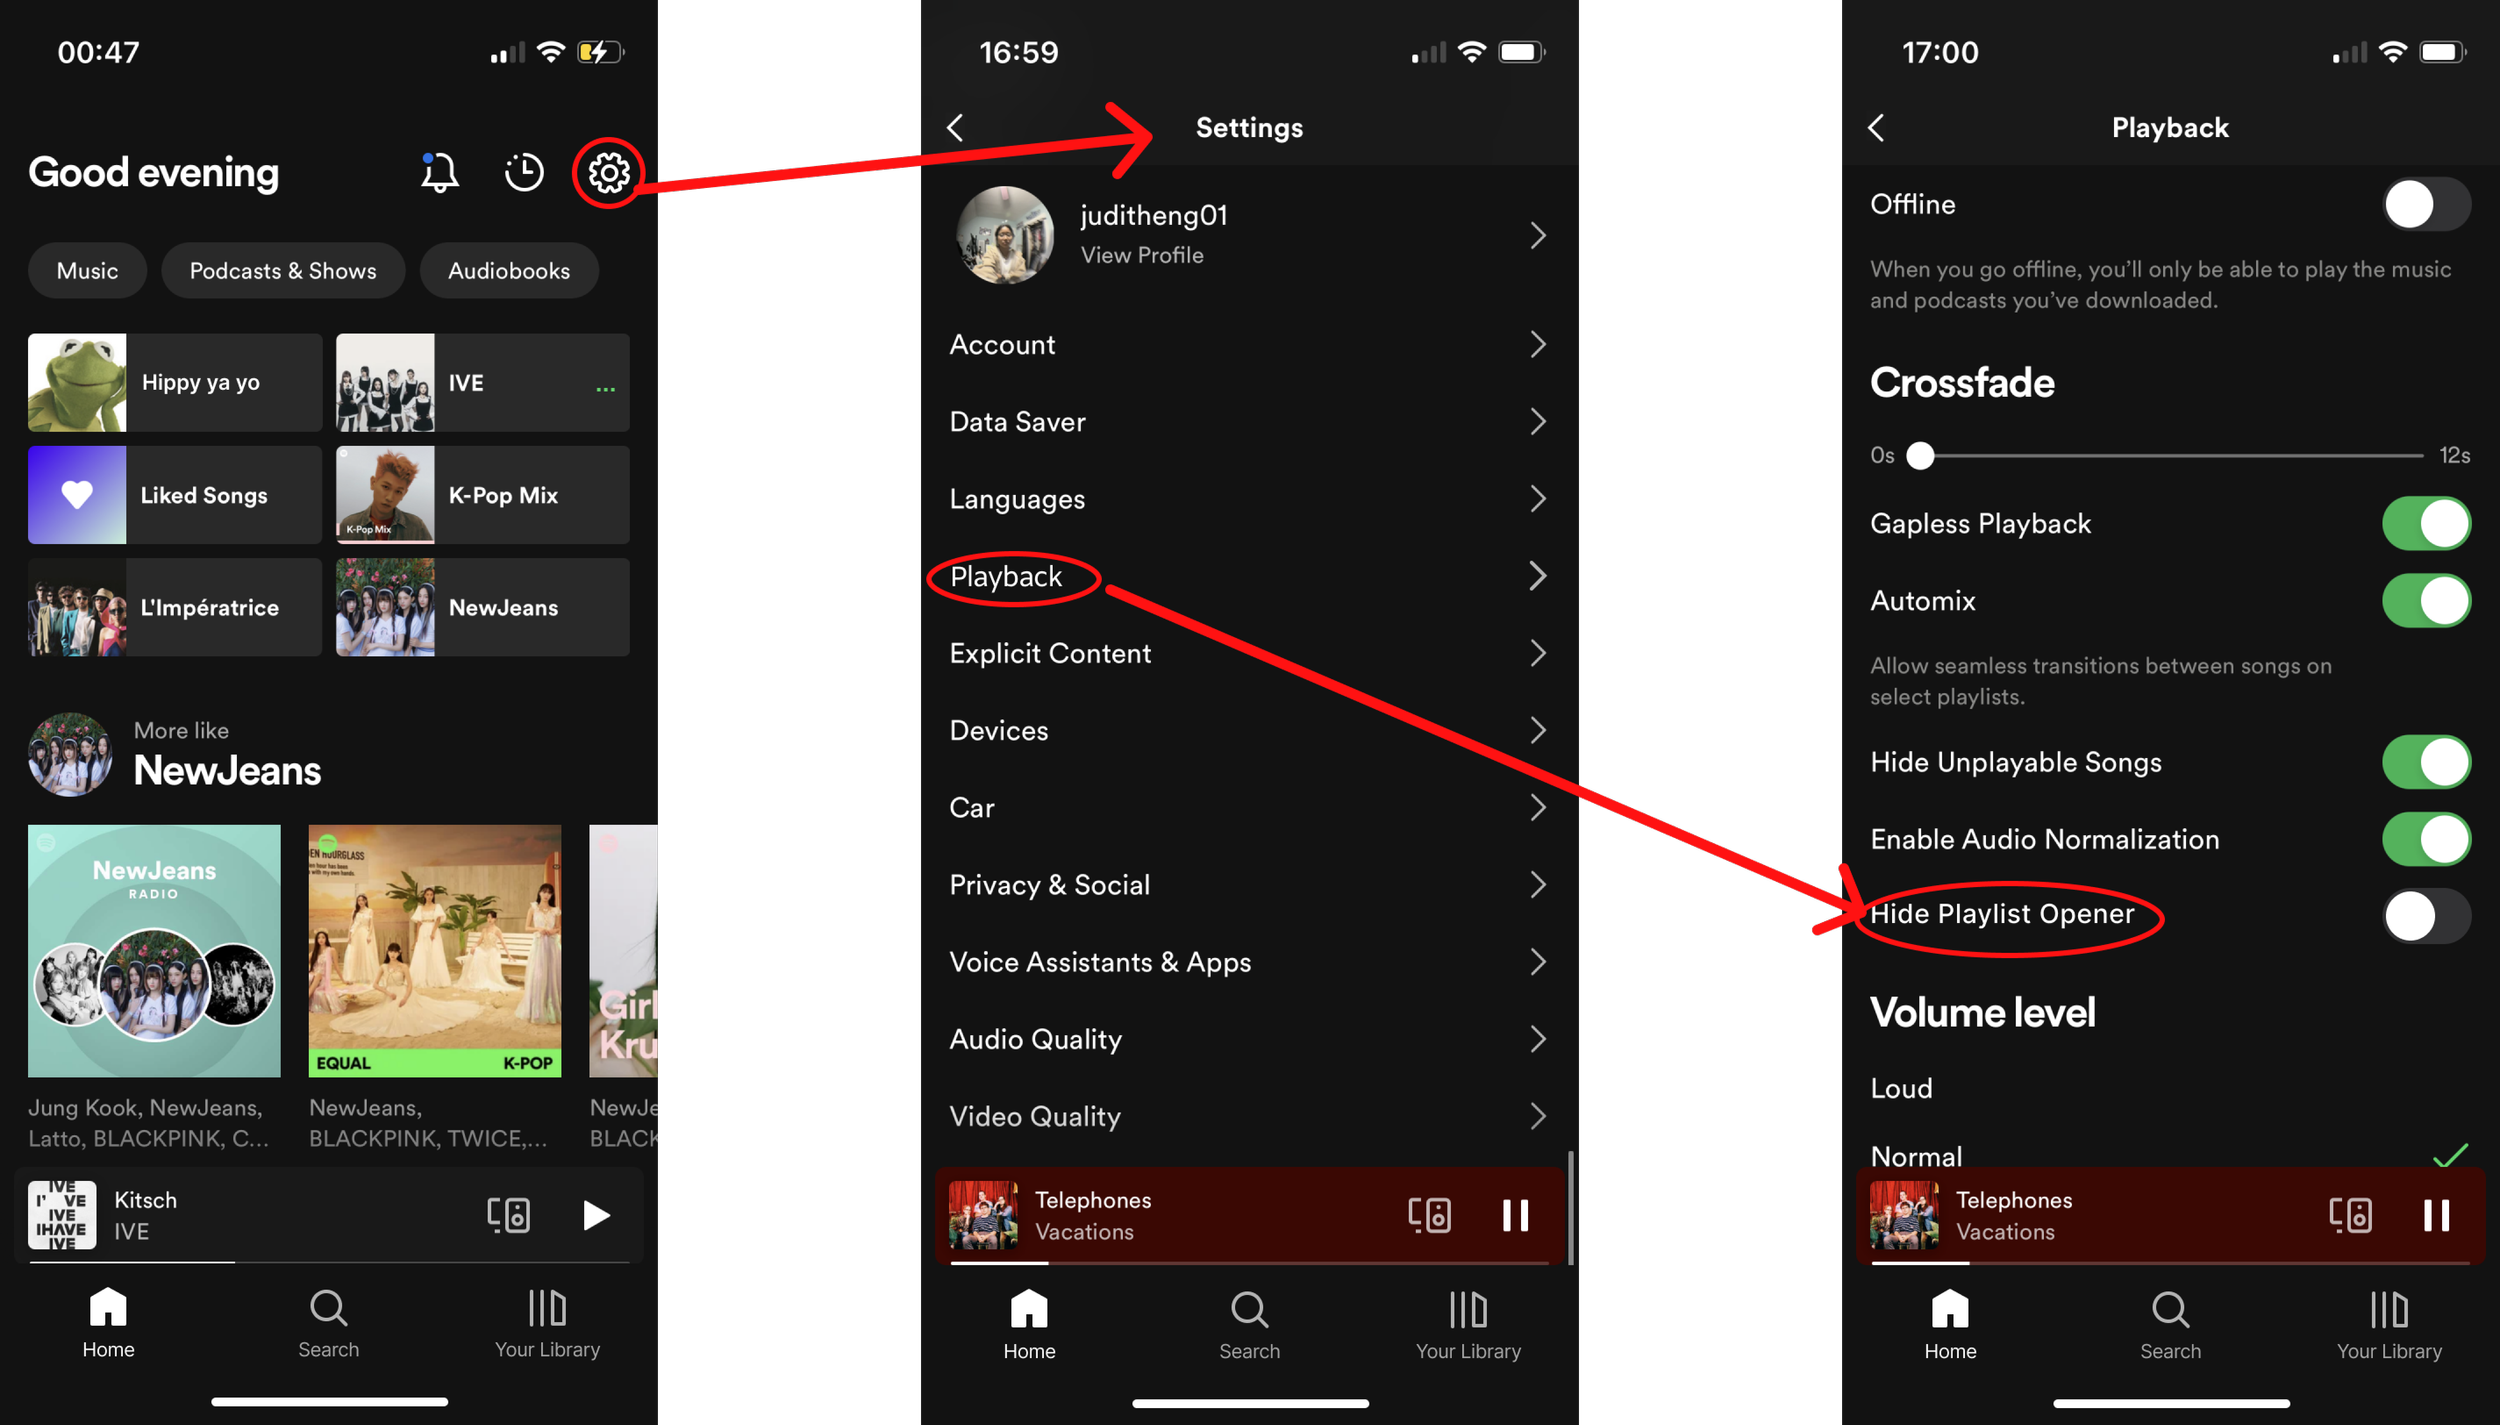Open the Settings gear icon
Viewport: 2500px width, 1425px height.
pyautogui.click(x=608, y=173)
